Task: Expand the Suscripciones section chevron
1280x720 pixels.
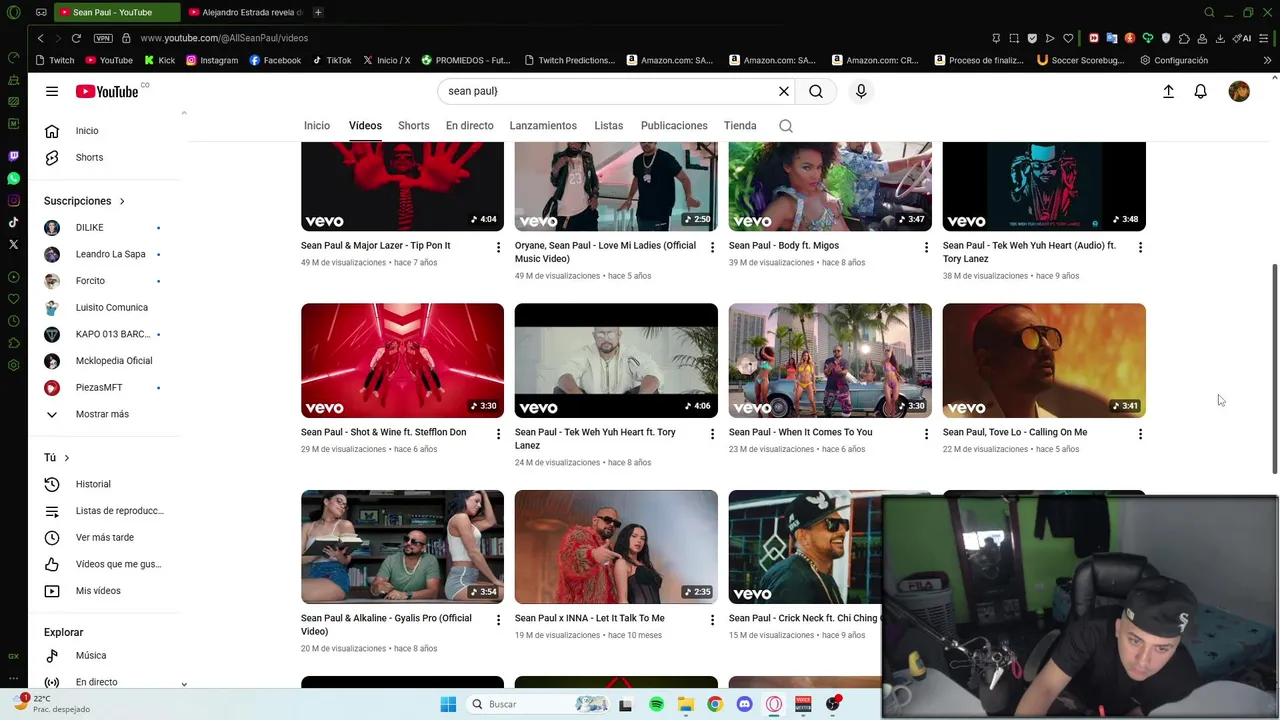Action: (x=122, y=201)
